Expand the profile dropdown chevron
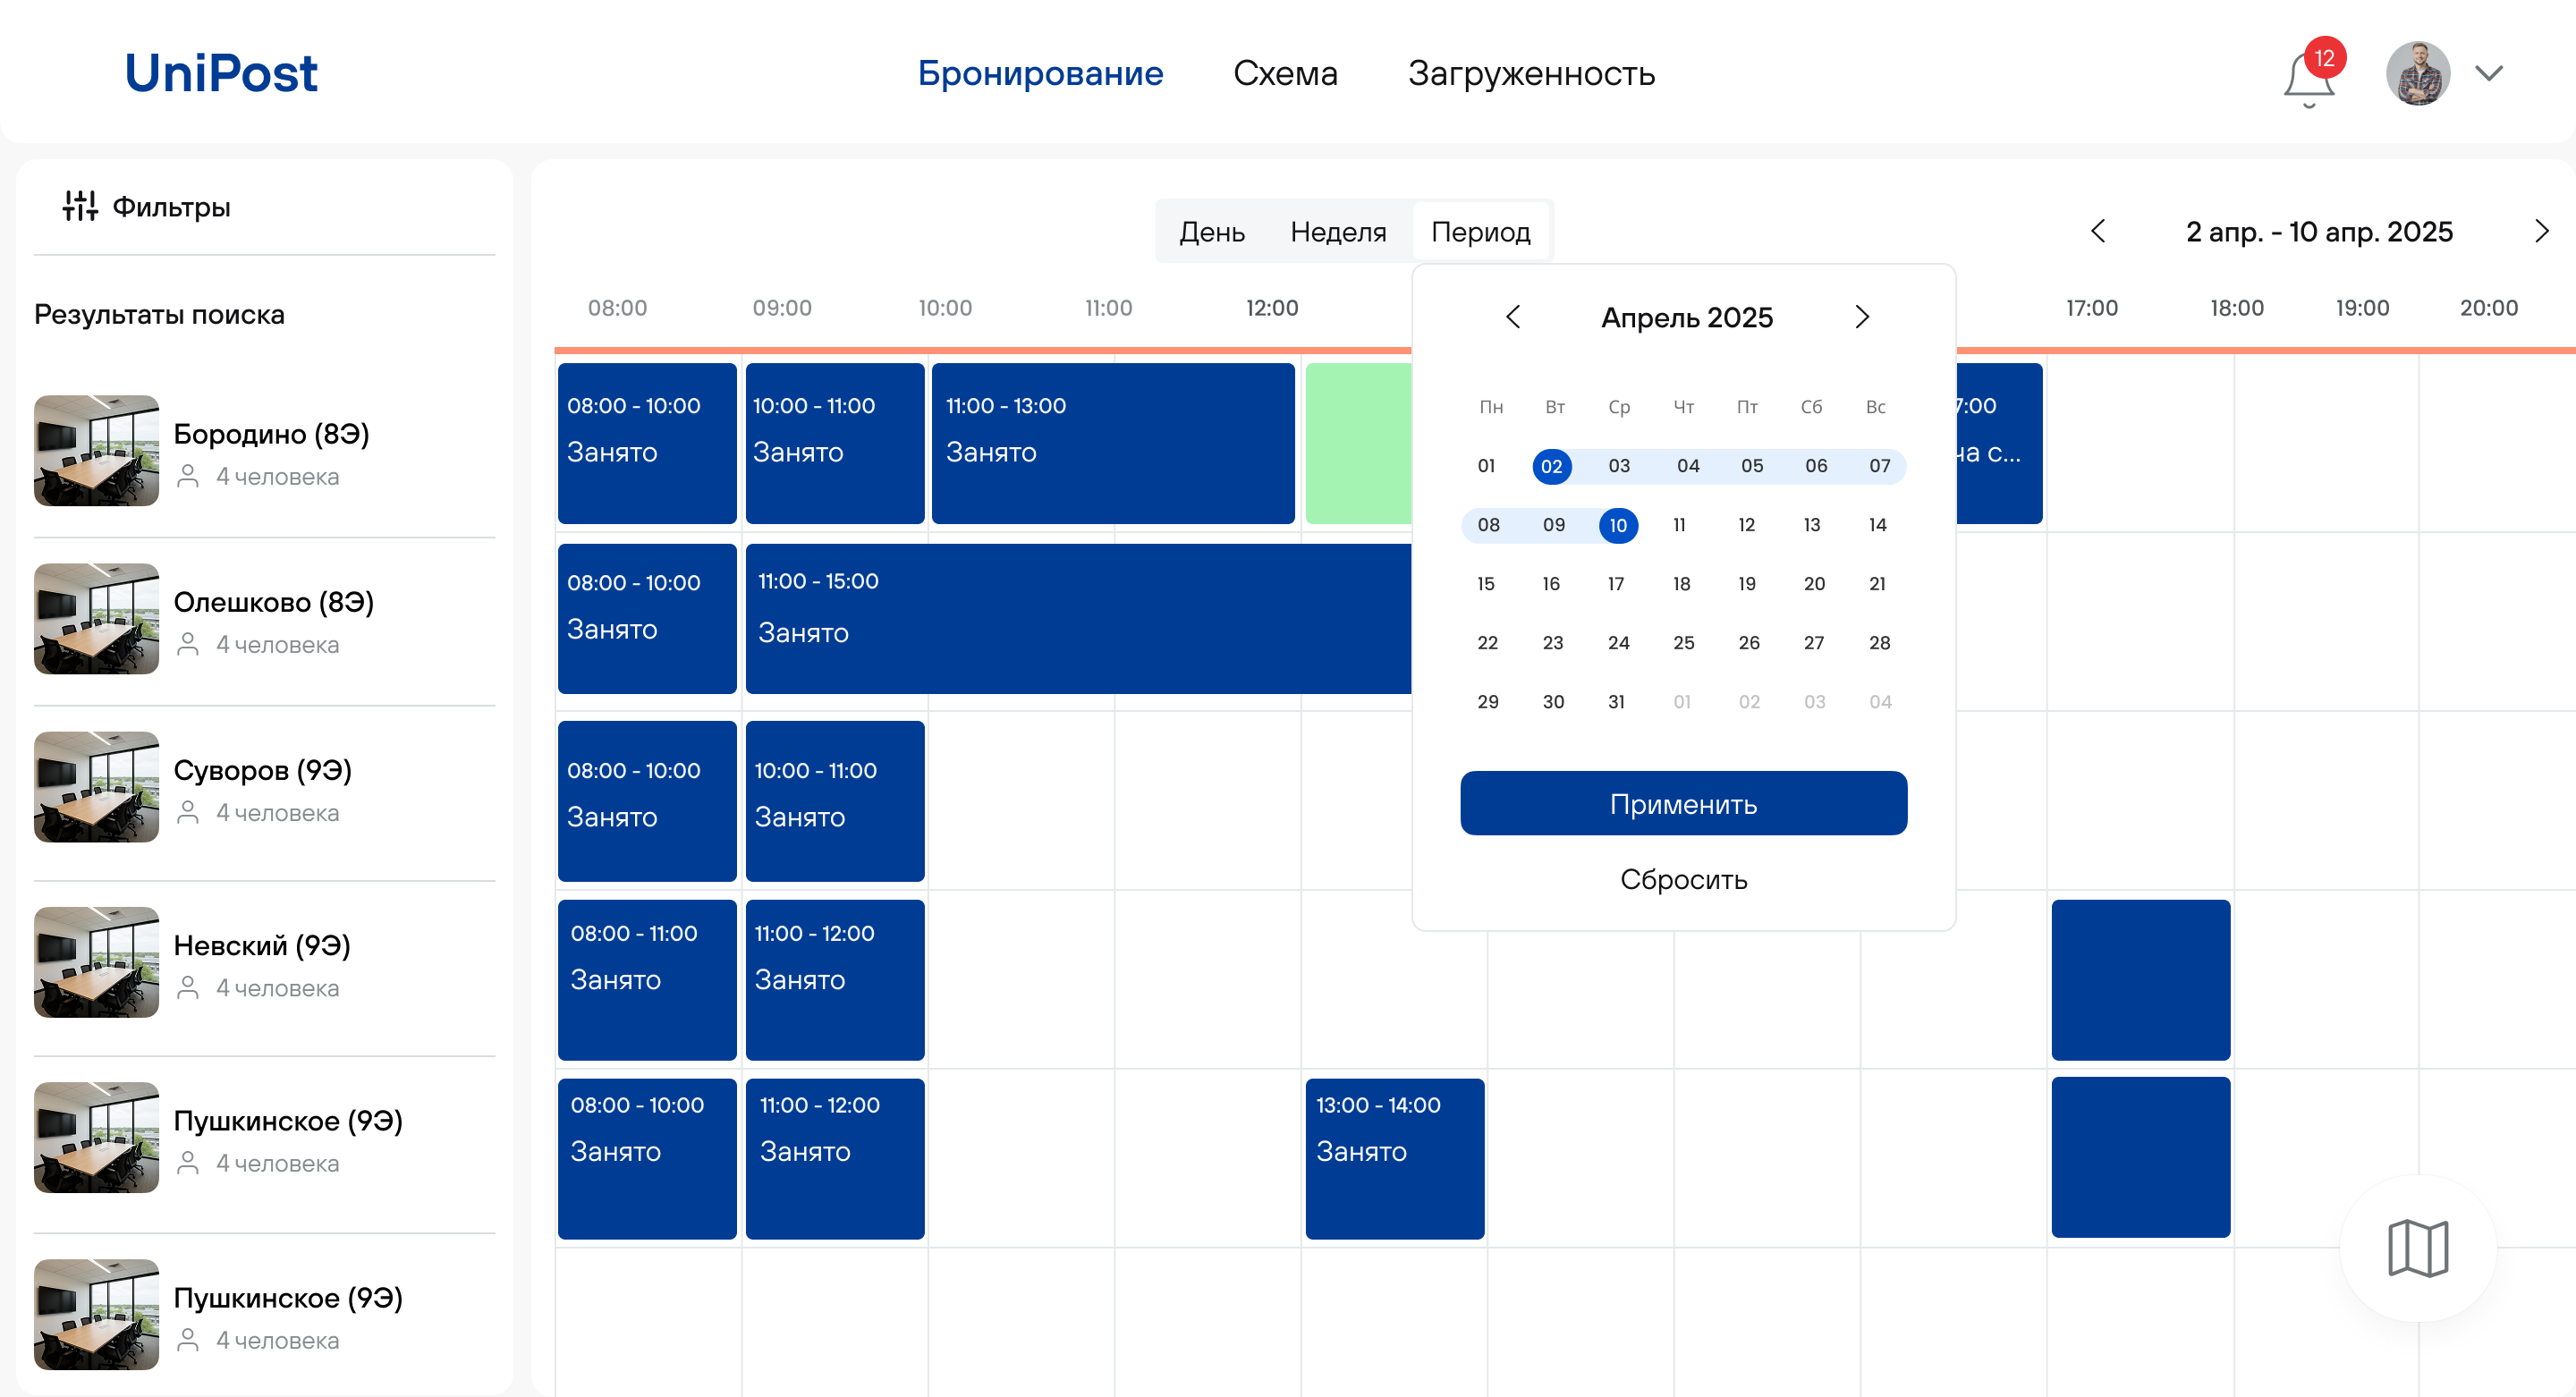This screenshot has width=2576, height=1397. point(2488,73)
